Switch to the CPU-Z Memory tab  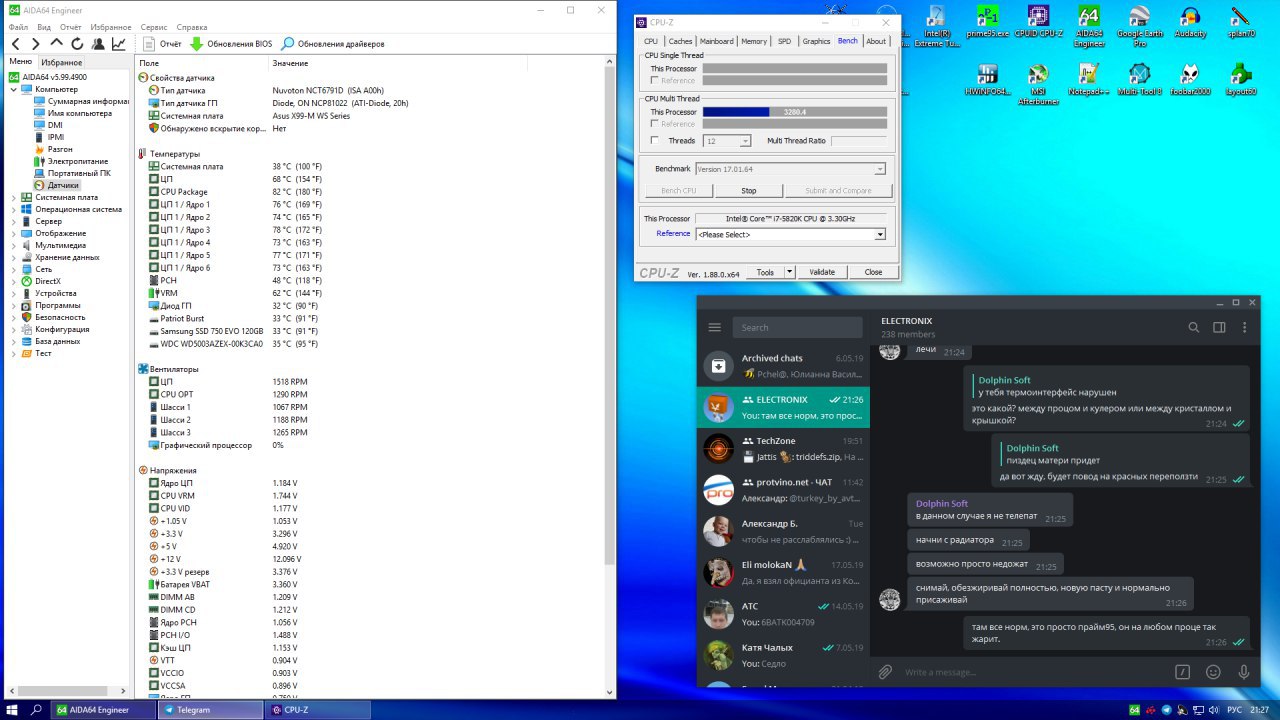click(754, 41)
